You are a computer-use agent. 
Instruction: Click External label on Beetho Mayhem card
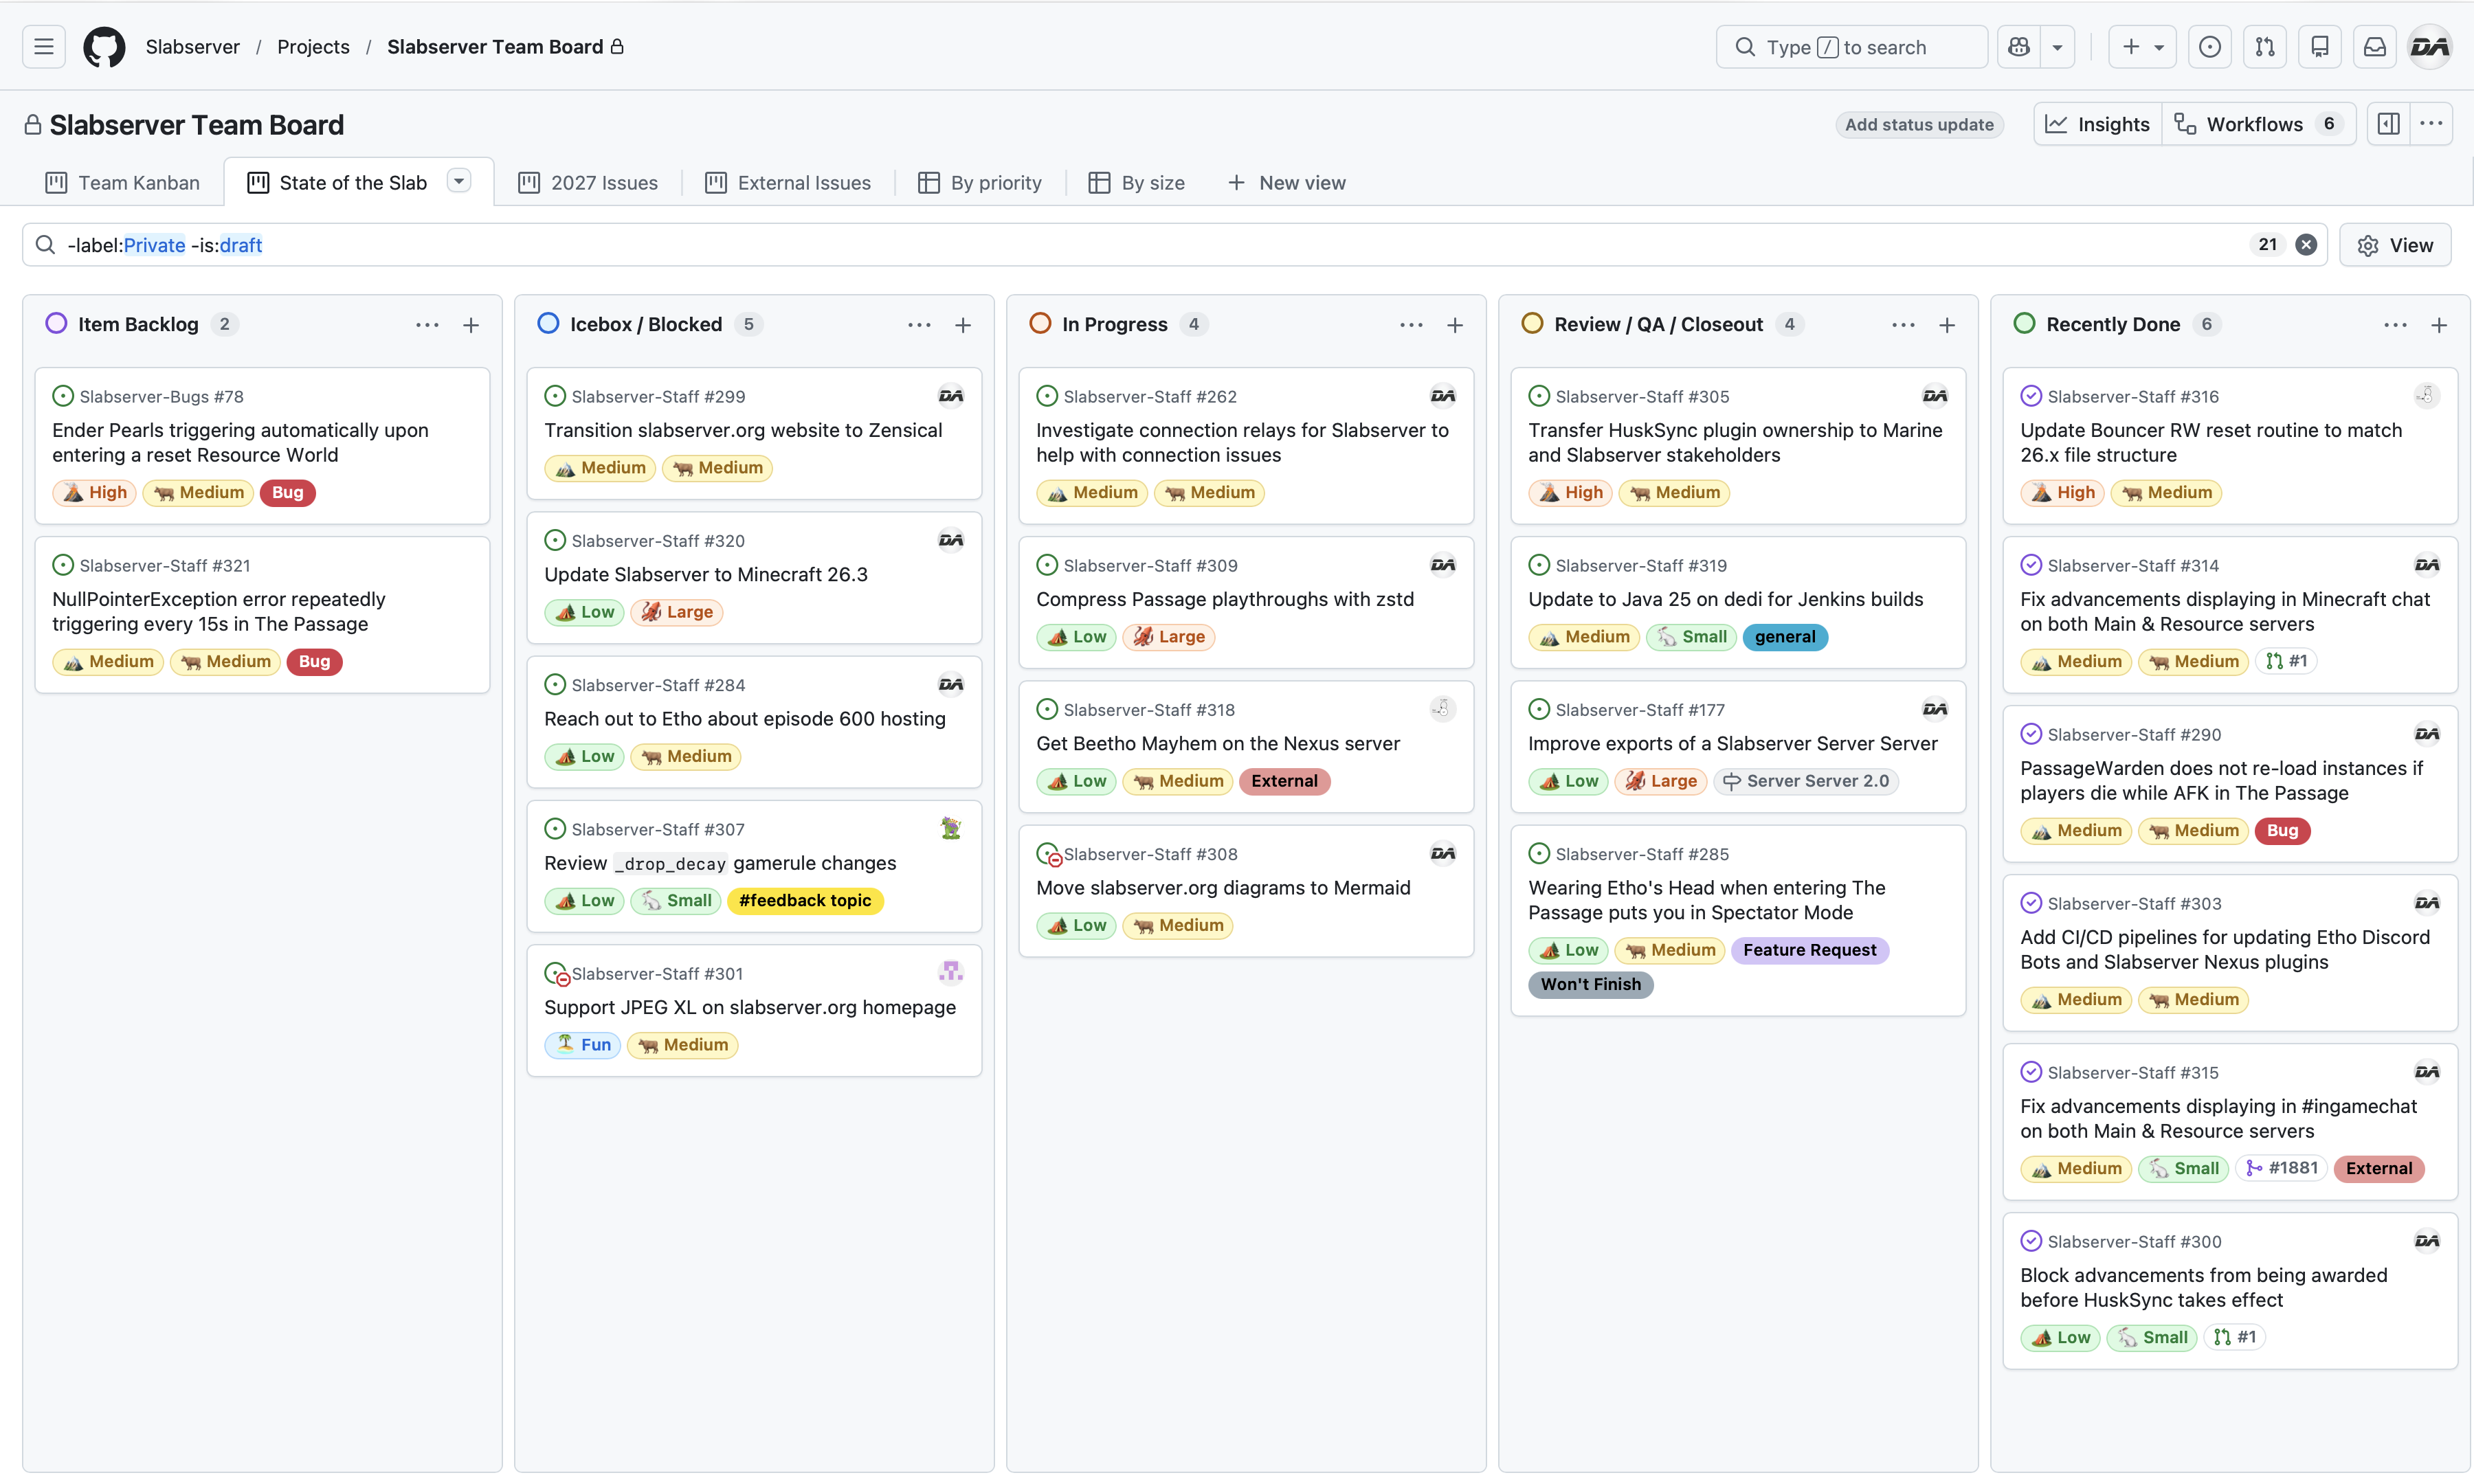[1284, 781]
